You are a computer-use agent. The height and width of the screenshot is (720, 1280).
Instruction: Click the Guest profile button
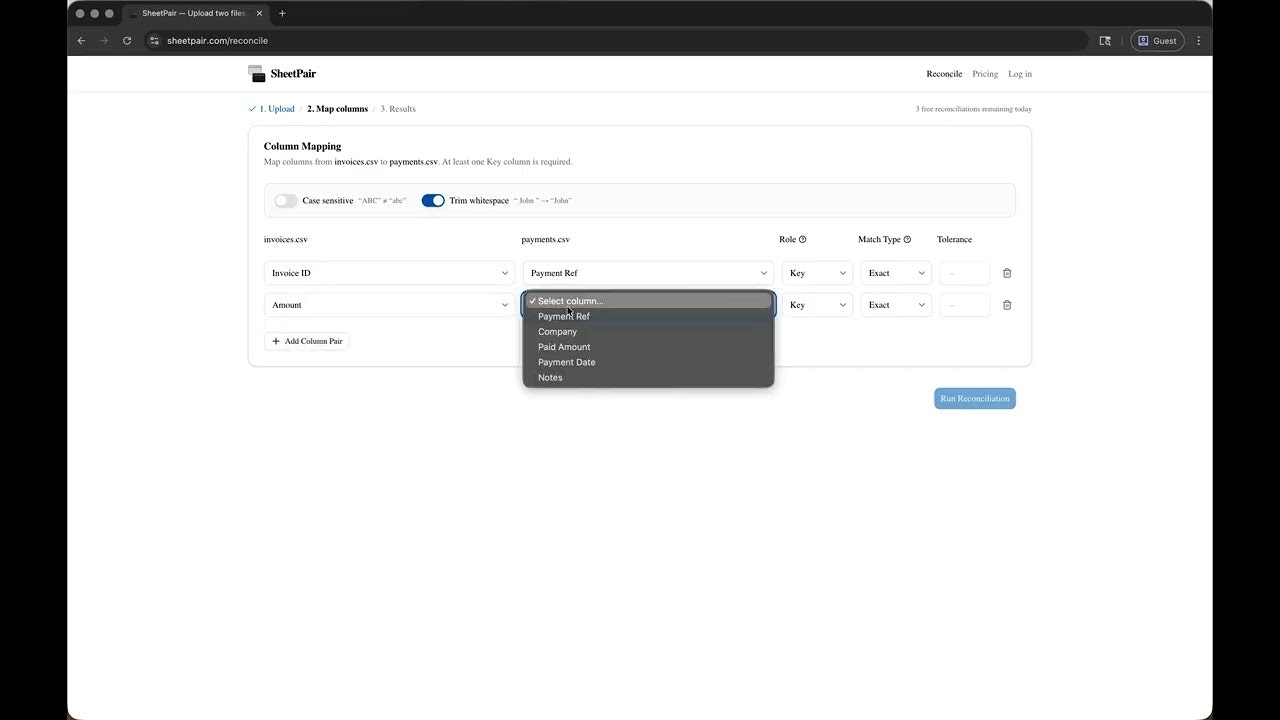1157,41
